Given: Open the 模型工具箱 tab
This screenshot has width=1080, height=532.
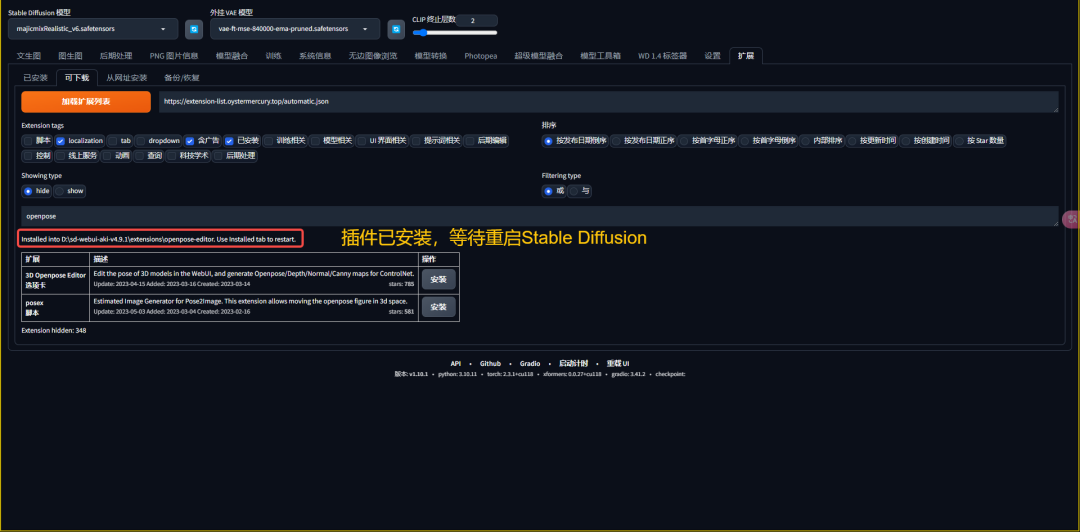Looking at the screenshot, I should (601, 56).
